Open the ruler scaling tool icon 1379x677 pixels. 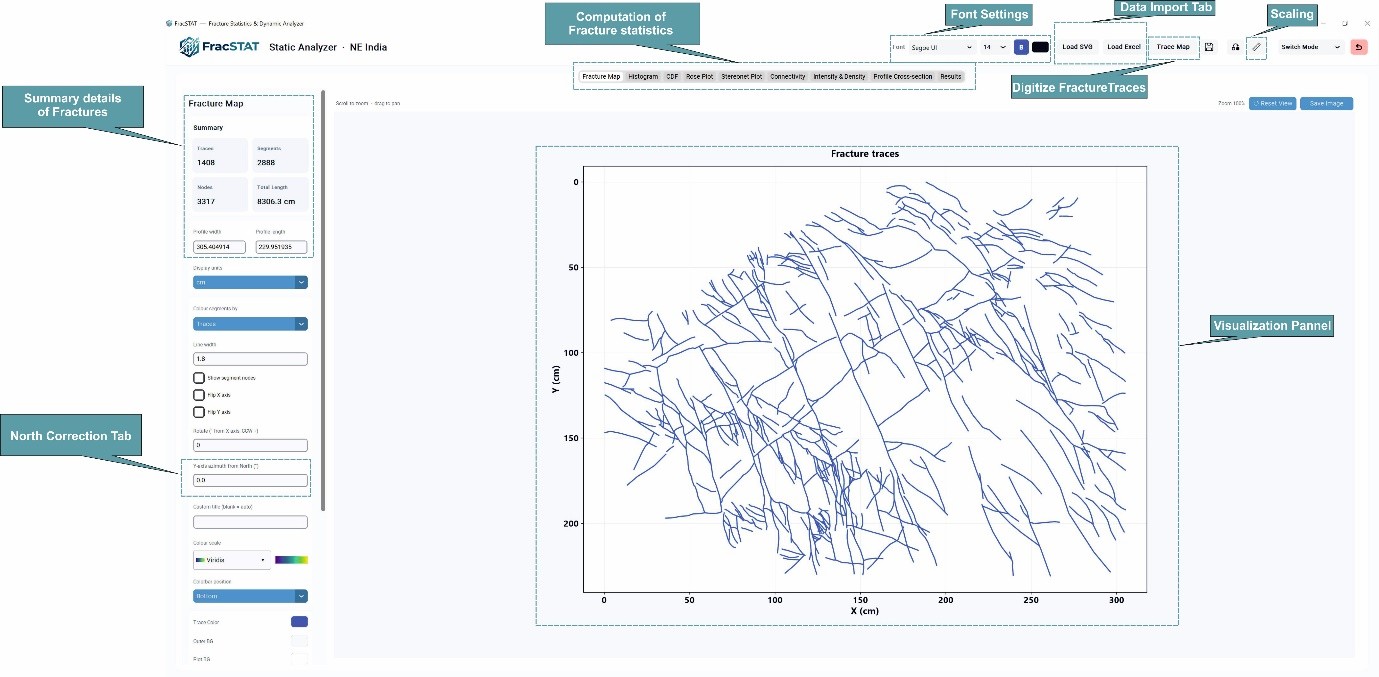click(x=1257, y=47)
